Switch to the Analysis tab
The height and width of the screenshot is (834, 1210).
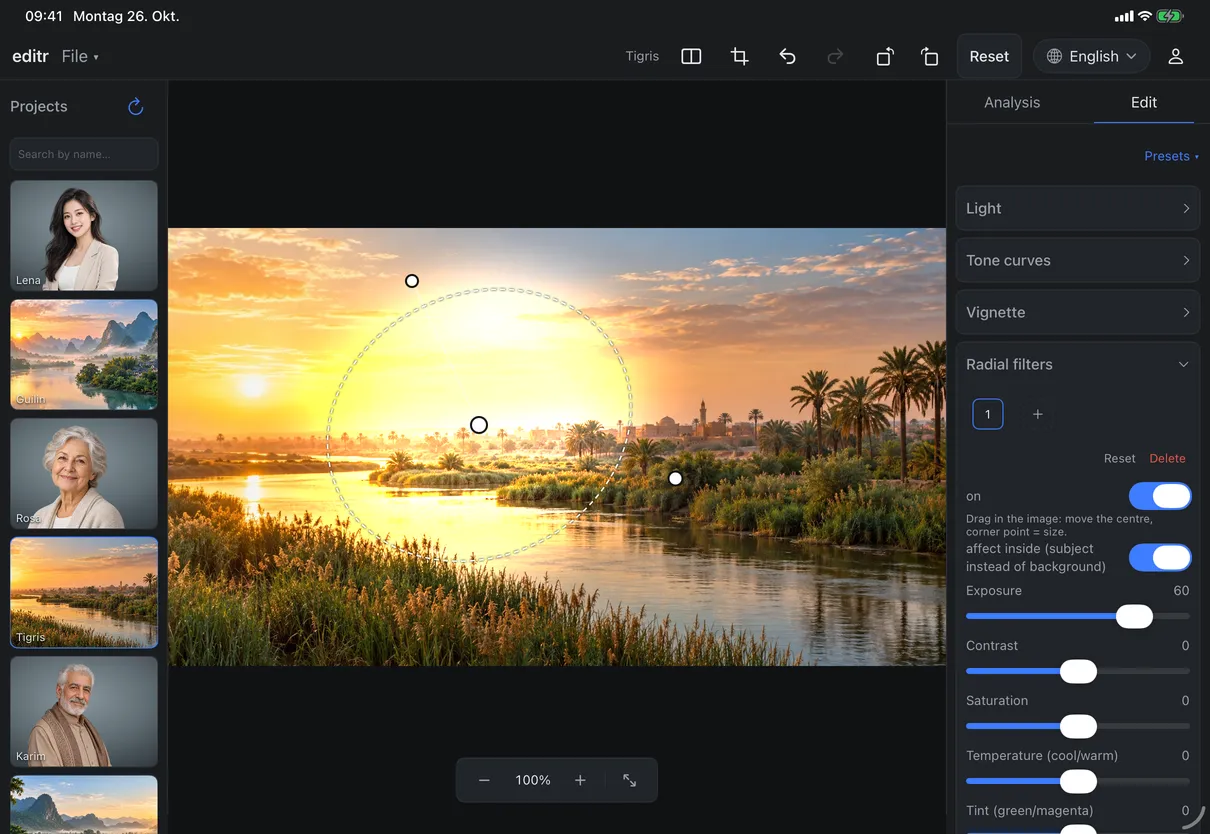1012,102
